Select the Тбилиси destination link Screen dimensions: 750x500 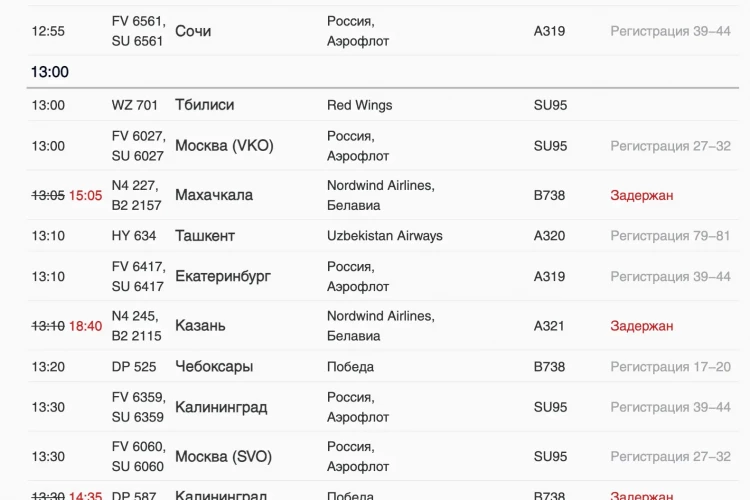click(x=204, y=105)
